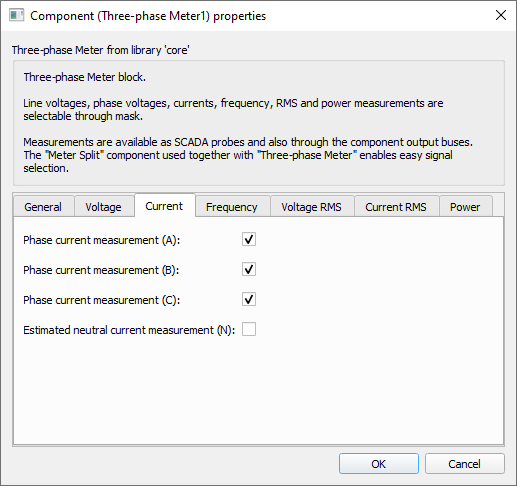Go to the Frequency tab
The image size is (517, 486).
pos(232,207)
